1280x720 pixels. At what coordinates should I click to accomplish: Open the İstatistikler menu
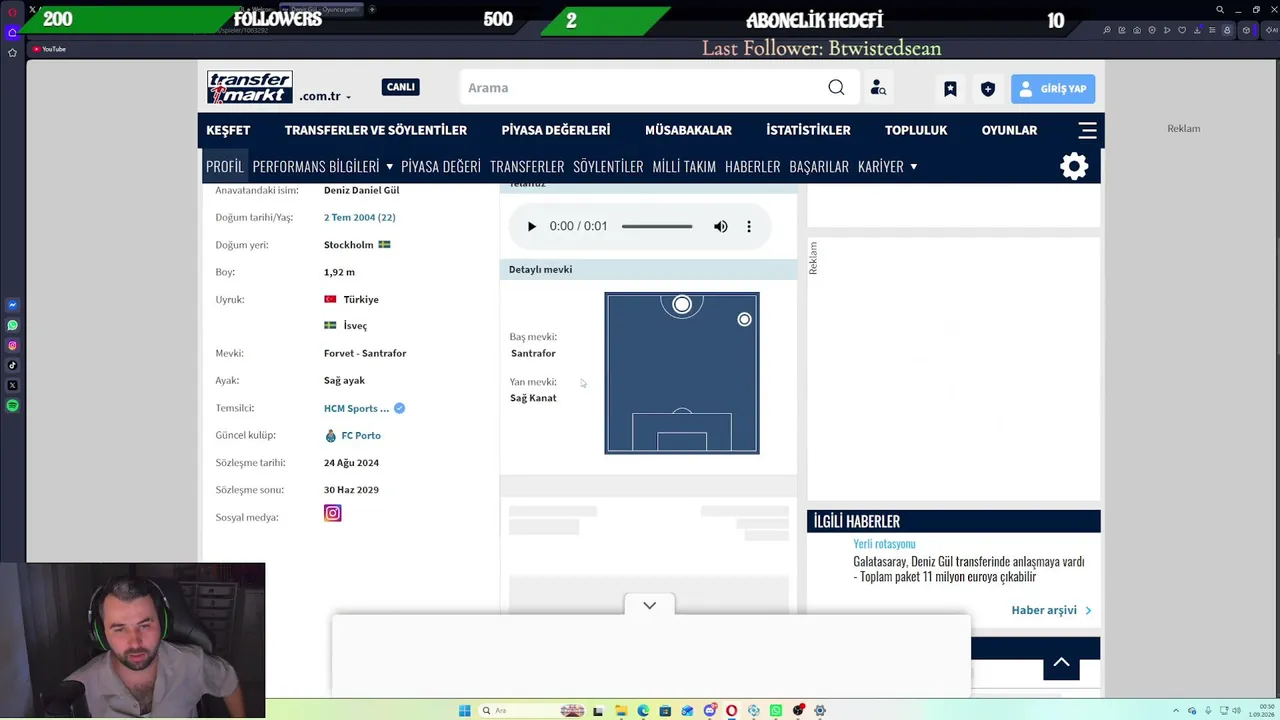[x=808, y=130]
